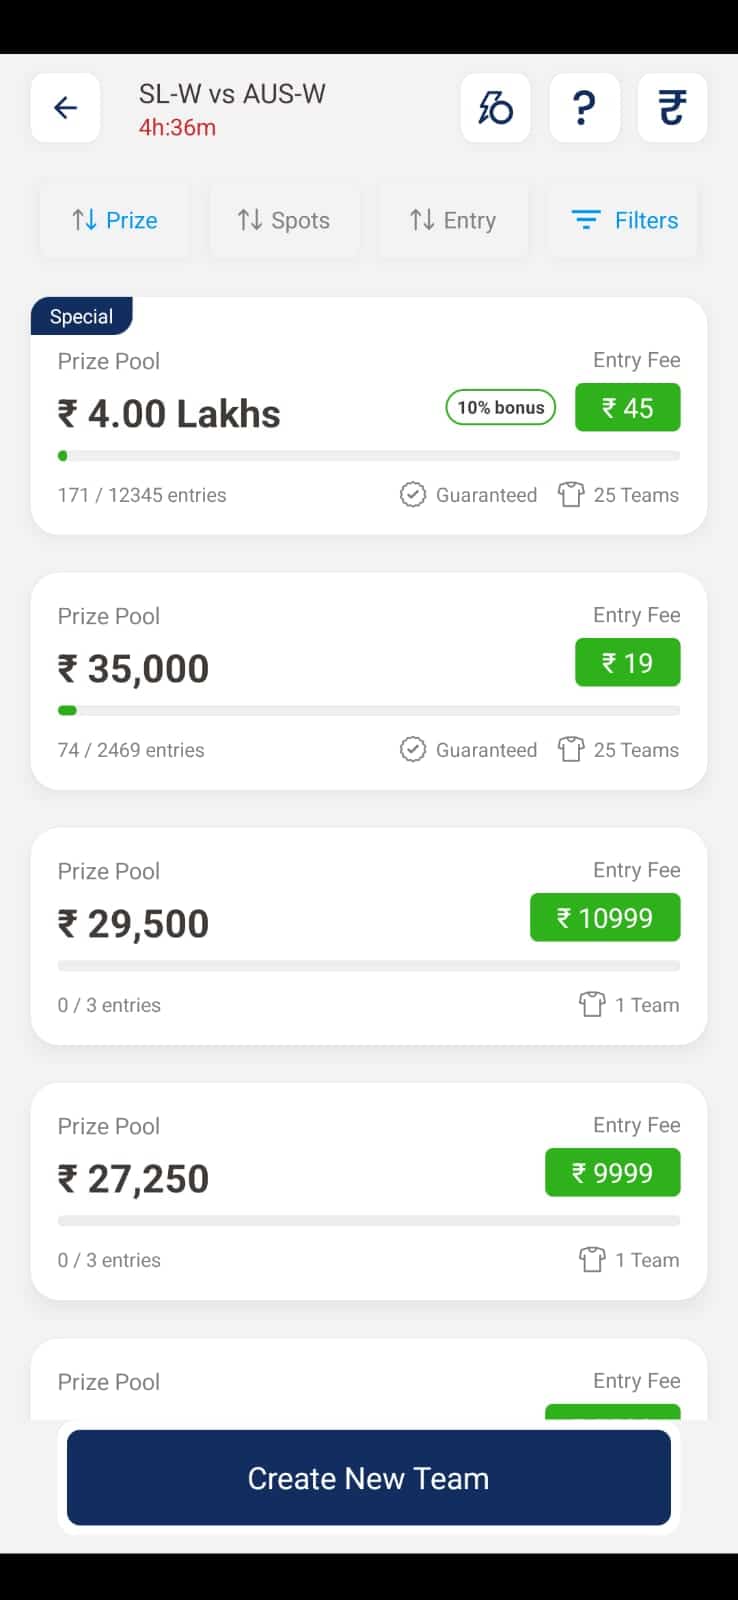Screen dimensions: 738x1600
Task: Open the Filters options
Action: click(623, 220)
